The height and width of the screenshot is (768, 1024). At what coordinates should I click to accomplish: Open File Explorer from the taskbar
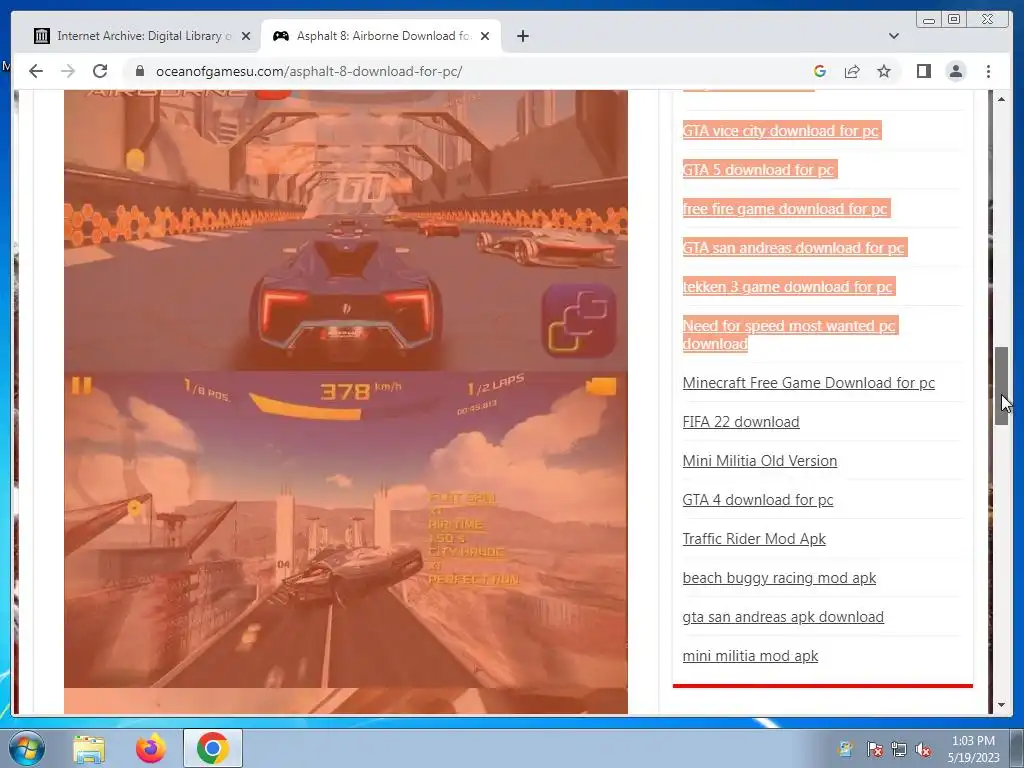coord(89,748)
